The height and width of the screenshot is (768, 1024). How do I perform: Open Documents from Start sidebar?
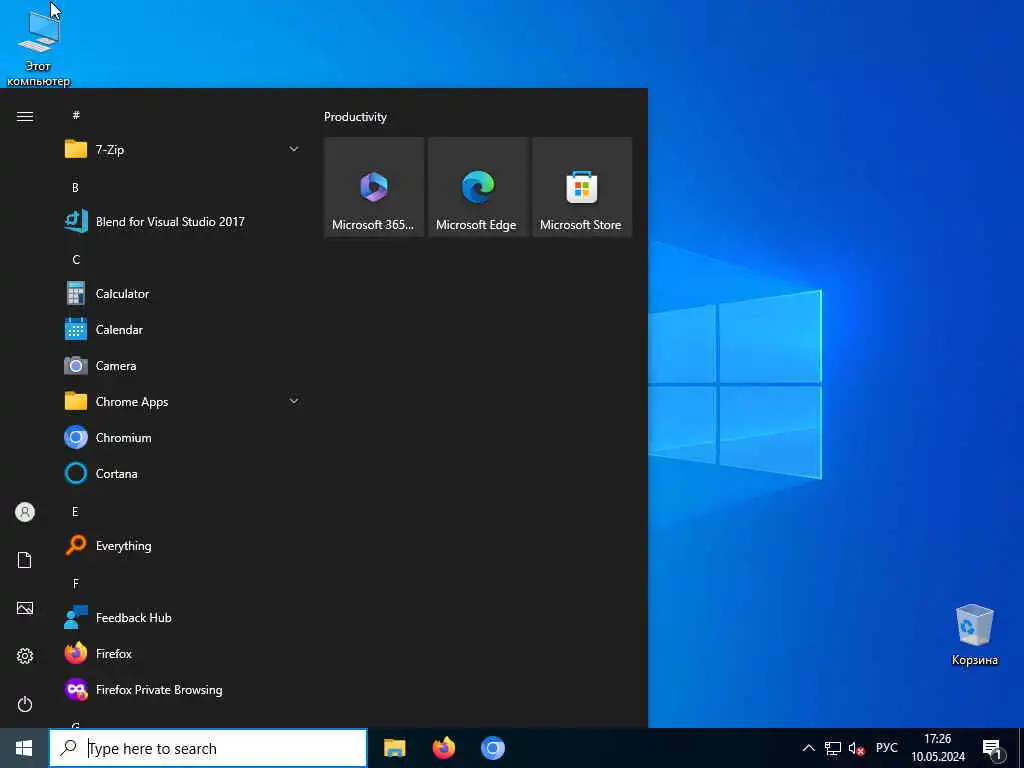[25, 560]
